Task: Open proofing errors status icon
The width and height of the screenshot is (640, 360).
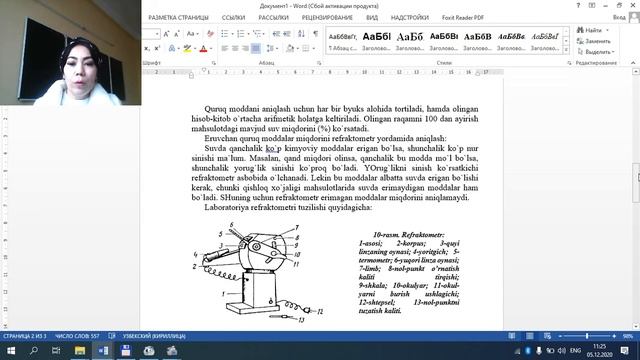Action: tap(112, 336)
